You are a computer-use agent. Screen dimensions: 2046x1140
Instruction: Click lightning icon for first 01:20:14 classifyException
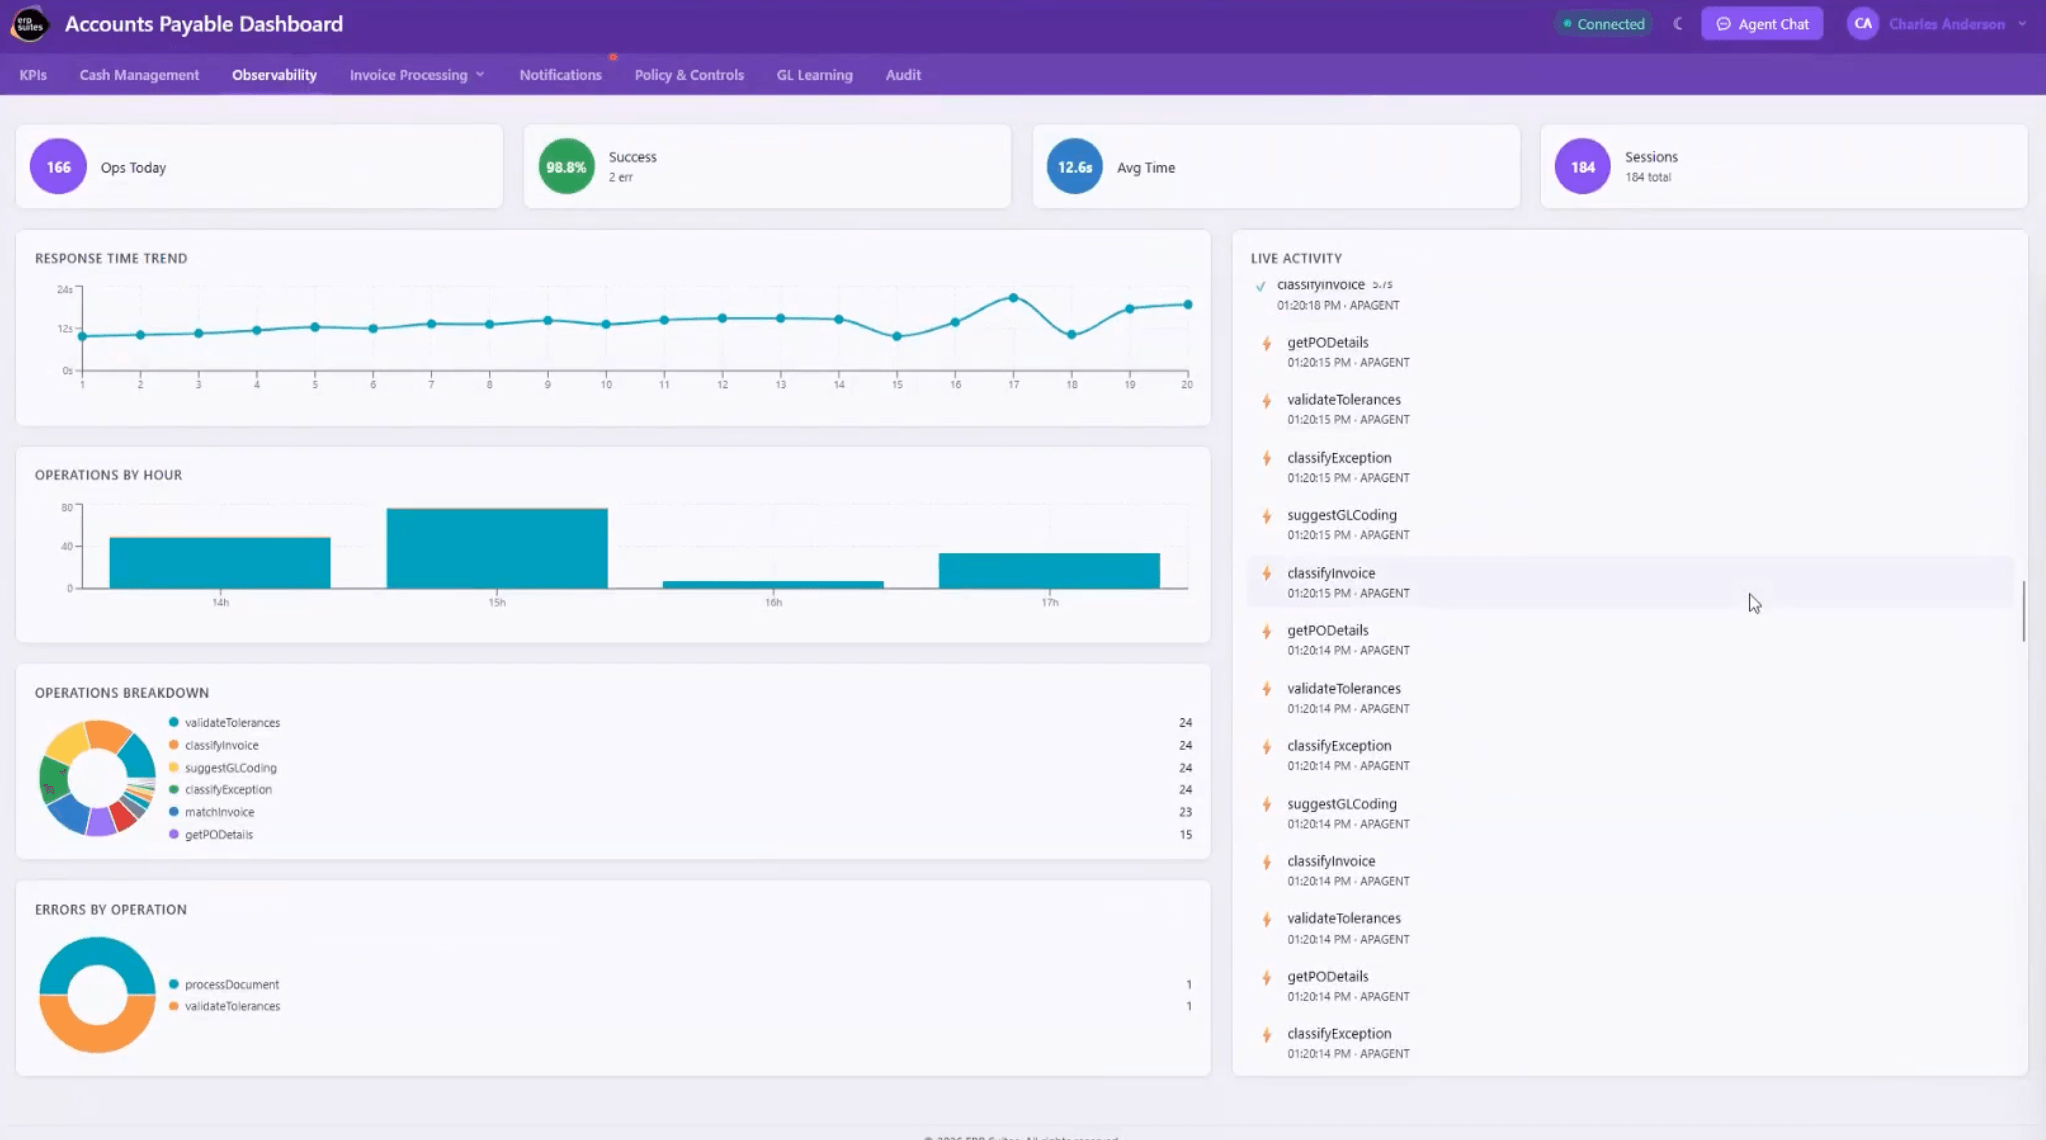pyautogui.click(x=1267, y=747)
